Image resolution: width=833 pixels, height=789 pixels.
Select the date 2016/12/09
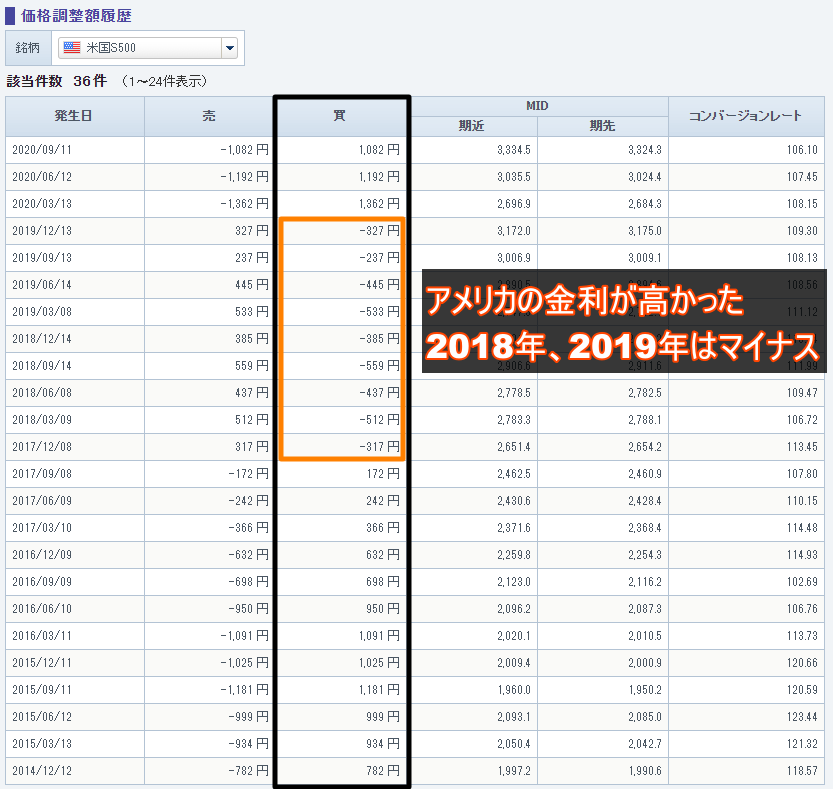click(42, 555)
